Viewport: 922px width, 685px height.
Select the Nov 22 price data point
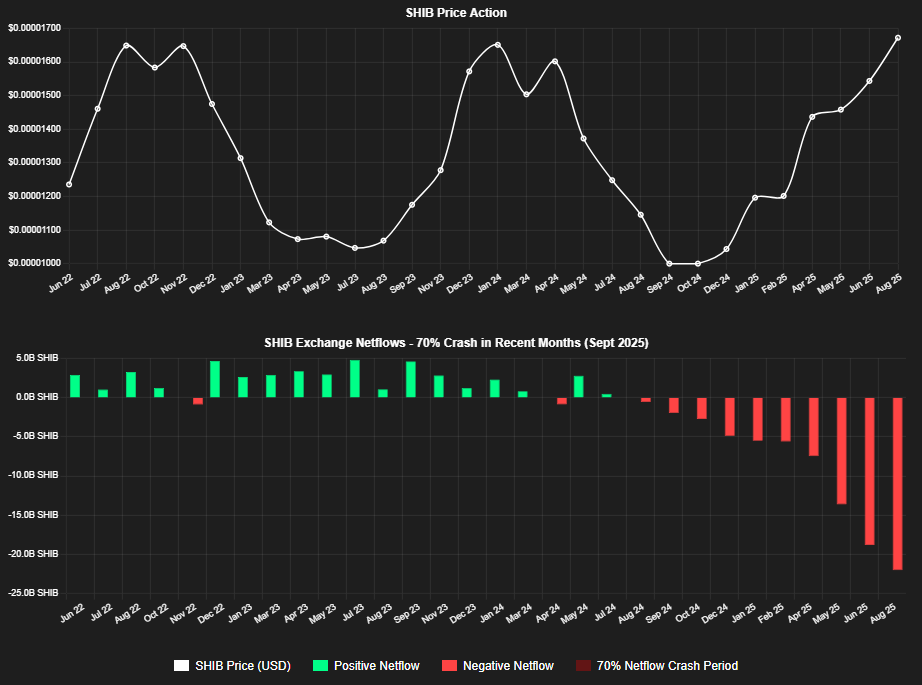click(183, 46)
